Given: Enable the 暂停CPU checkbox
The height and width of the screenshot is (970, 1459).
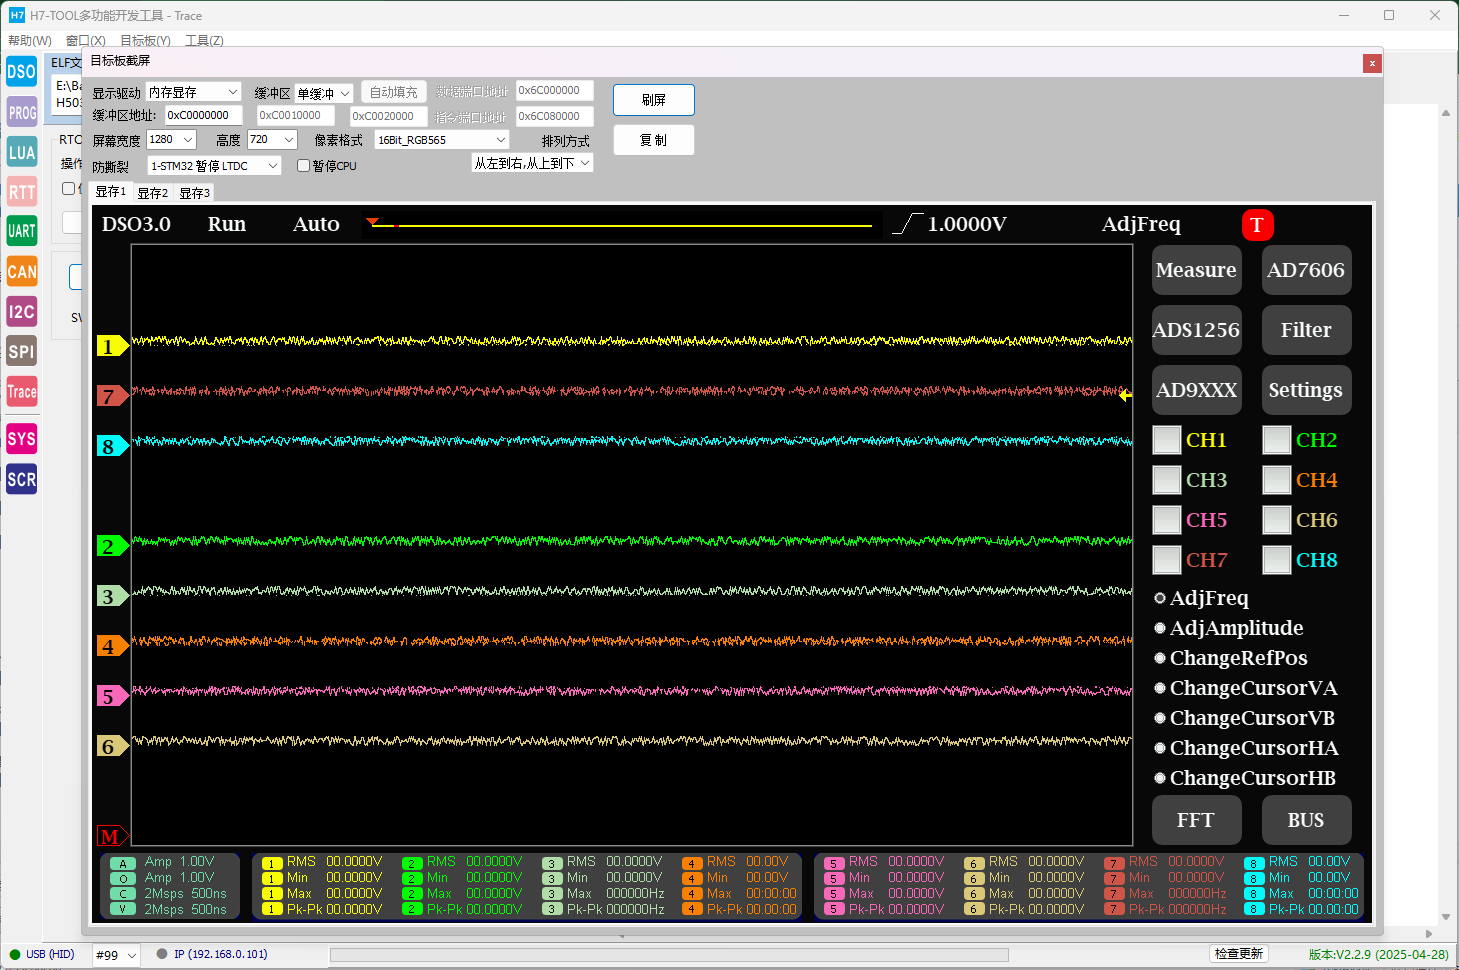Looking at the screenshot, I should [x=303, y=166].
